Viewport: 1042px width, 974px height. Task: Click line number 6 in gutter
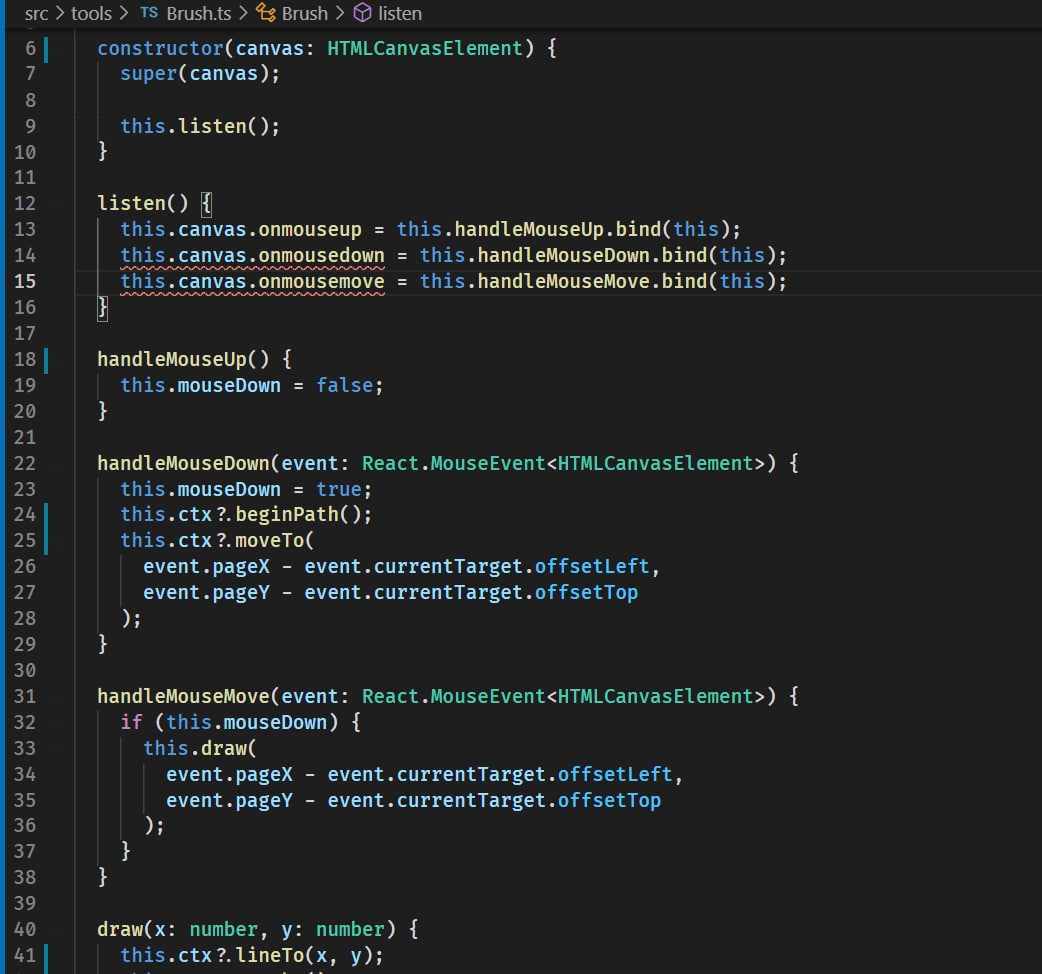coord(31,49)
